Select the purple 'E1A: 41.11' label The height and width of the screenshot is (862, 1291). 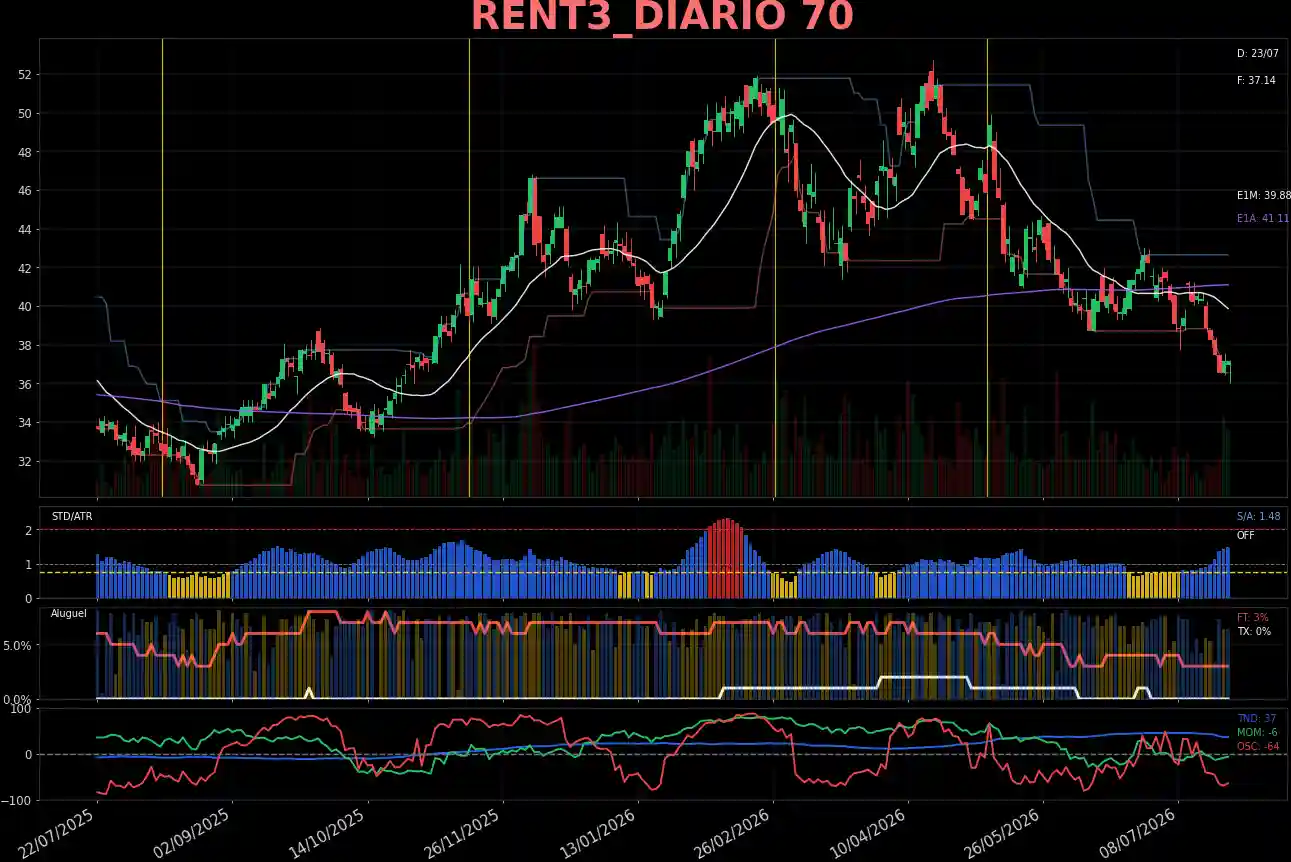pos(1263,218)
